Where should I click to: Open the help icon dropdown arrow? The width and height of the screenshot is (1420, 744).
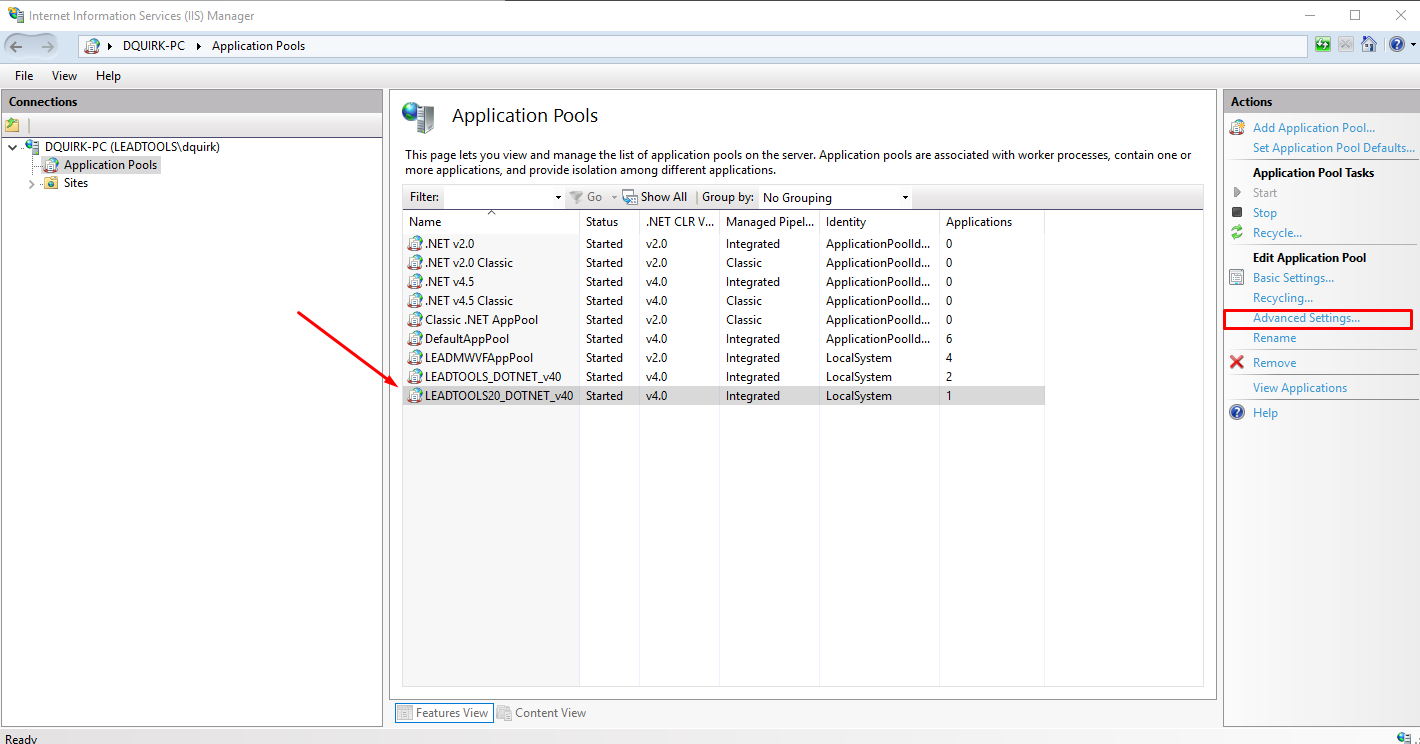(x=1413, y=45)
